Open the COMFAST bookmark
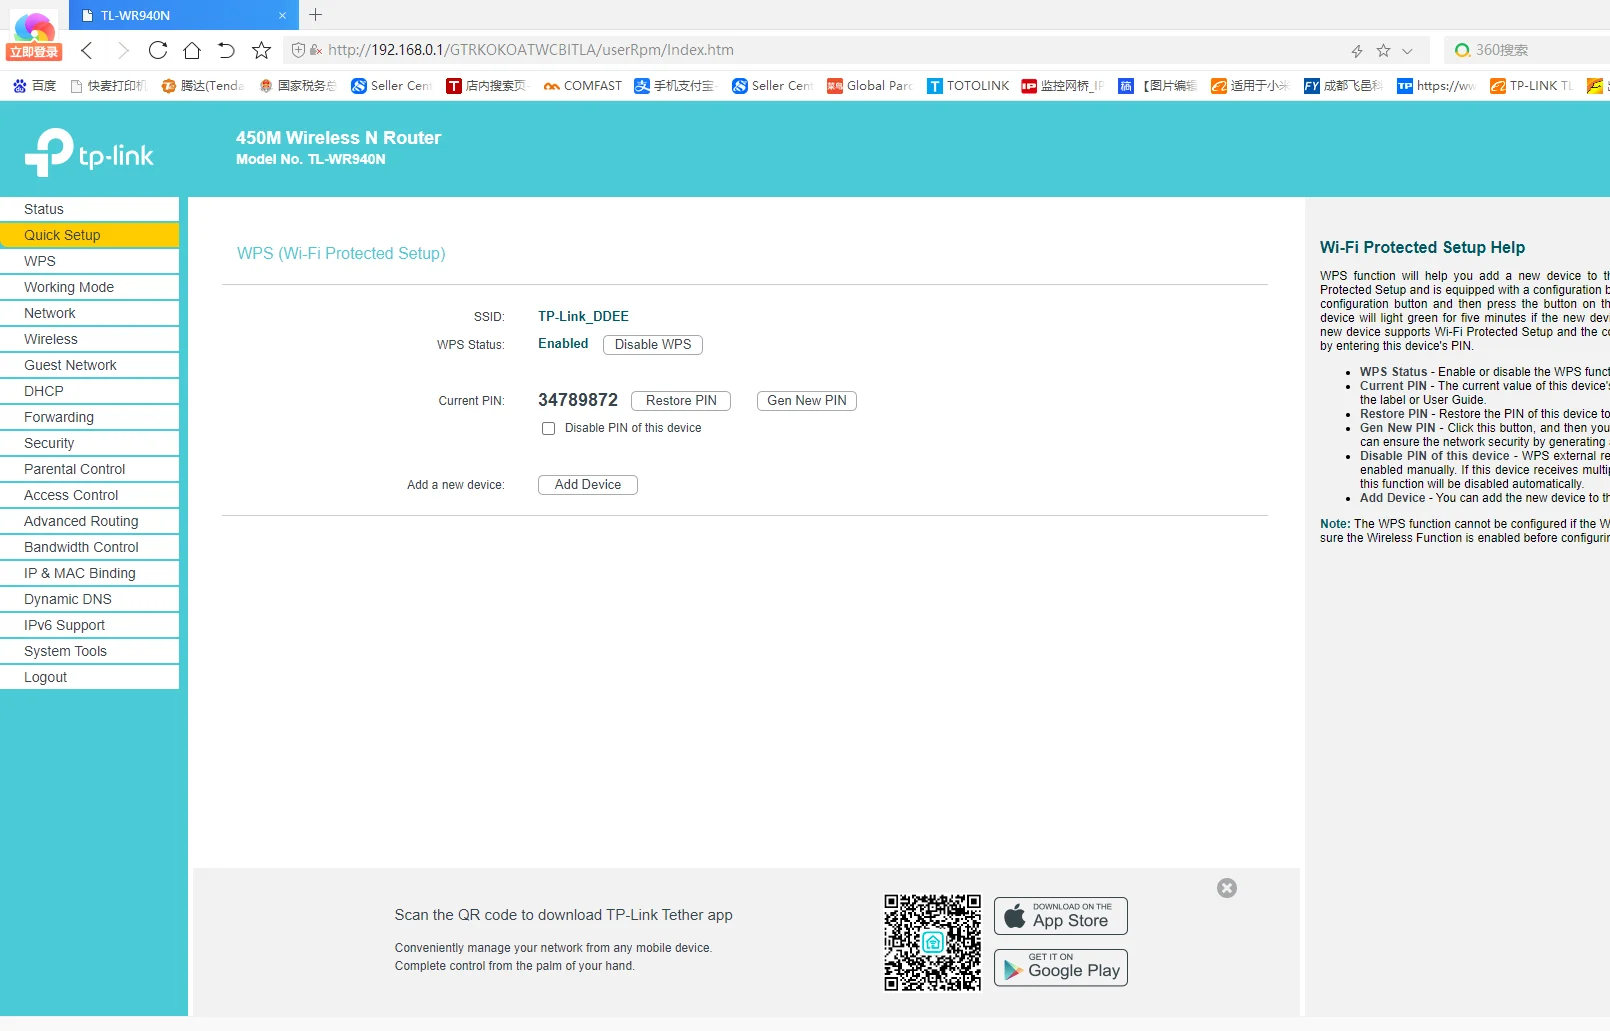The image size is (1610, 1031). pos(583,86)
